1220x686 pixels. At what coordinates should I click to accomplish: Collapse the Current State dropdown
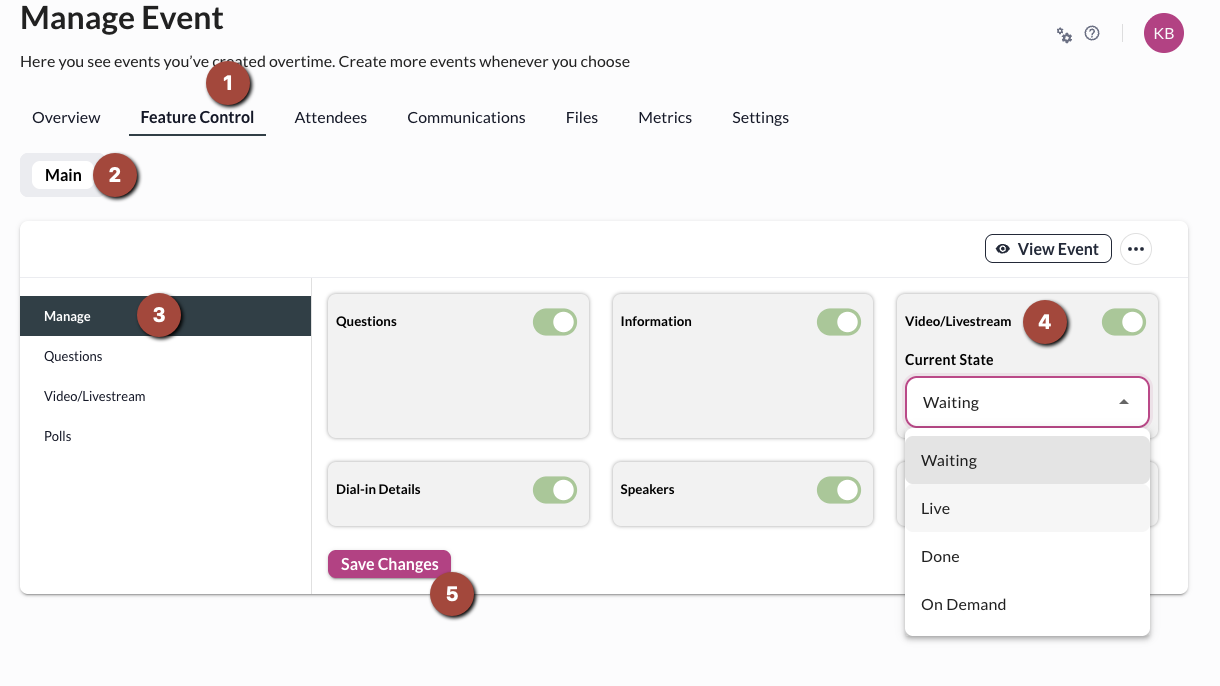[x=1124, y=402]
